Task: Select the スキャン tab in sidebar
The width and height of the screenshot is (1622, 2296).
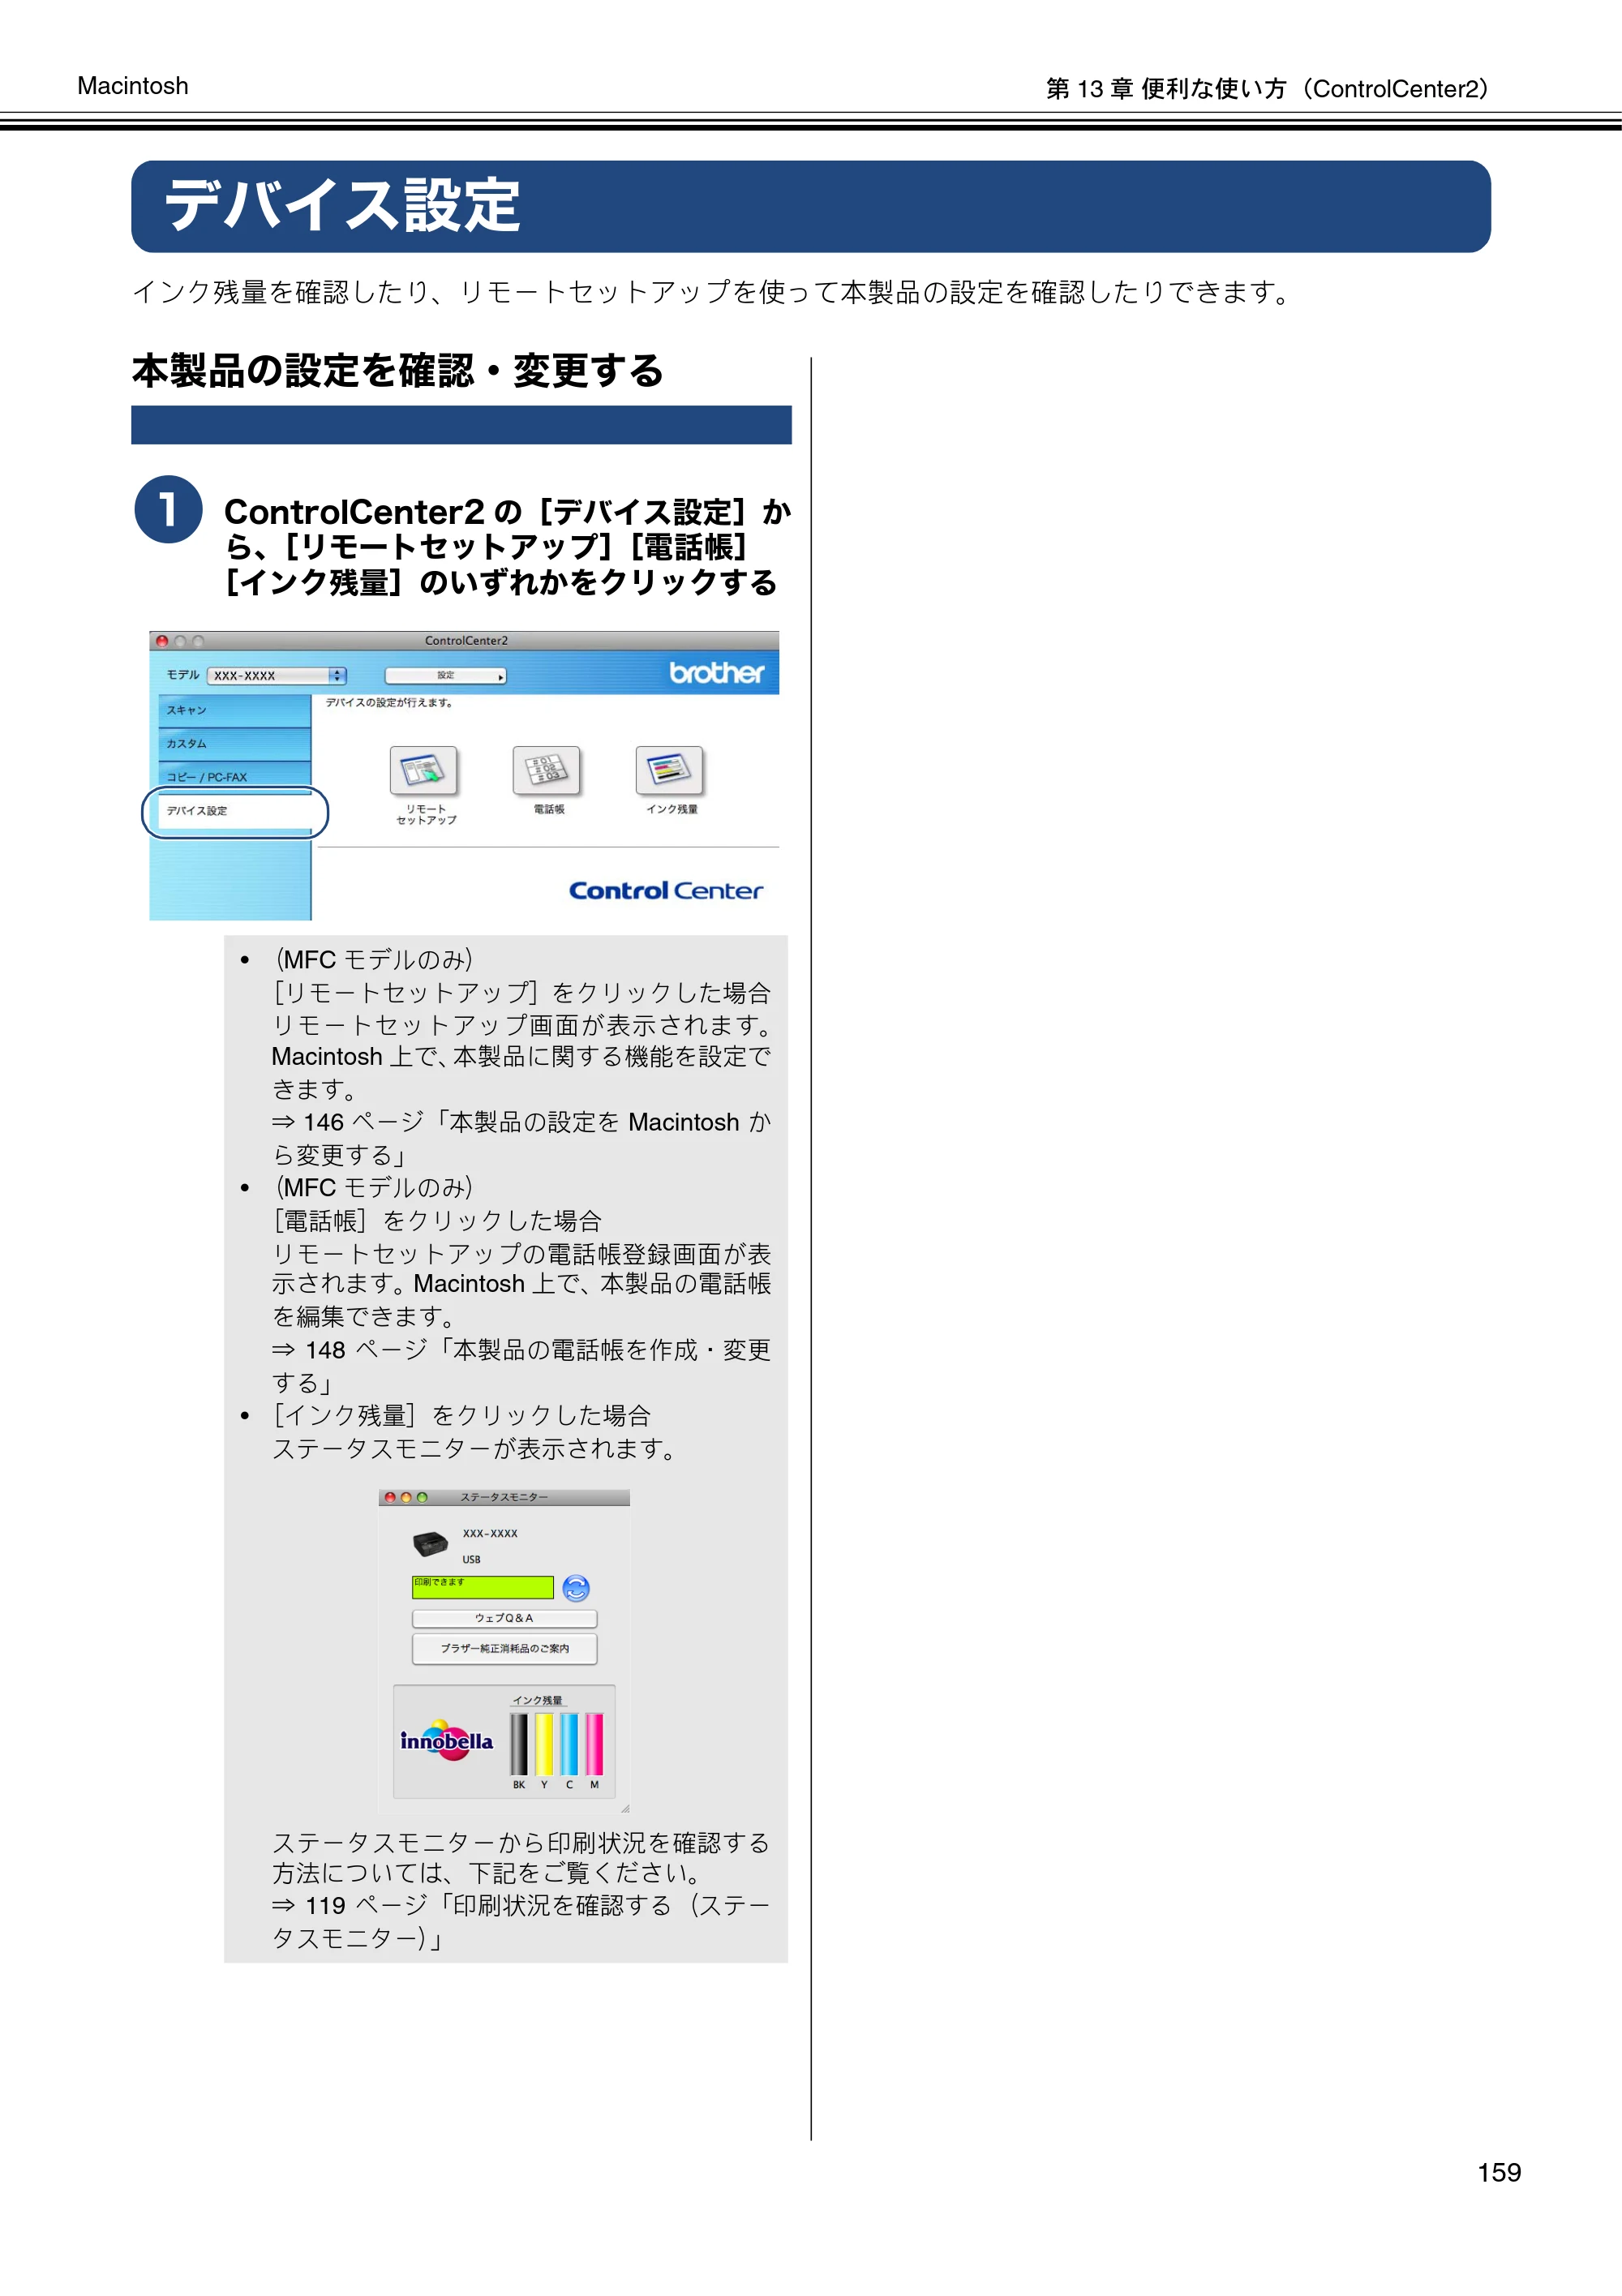Action: pos(234,710)
